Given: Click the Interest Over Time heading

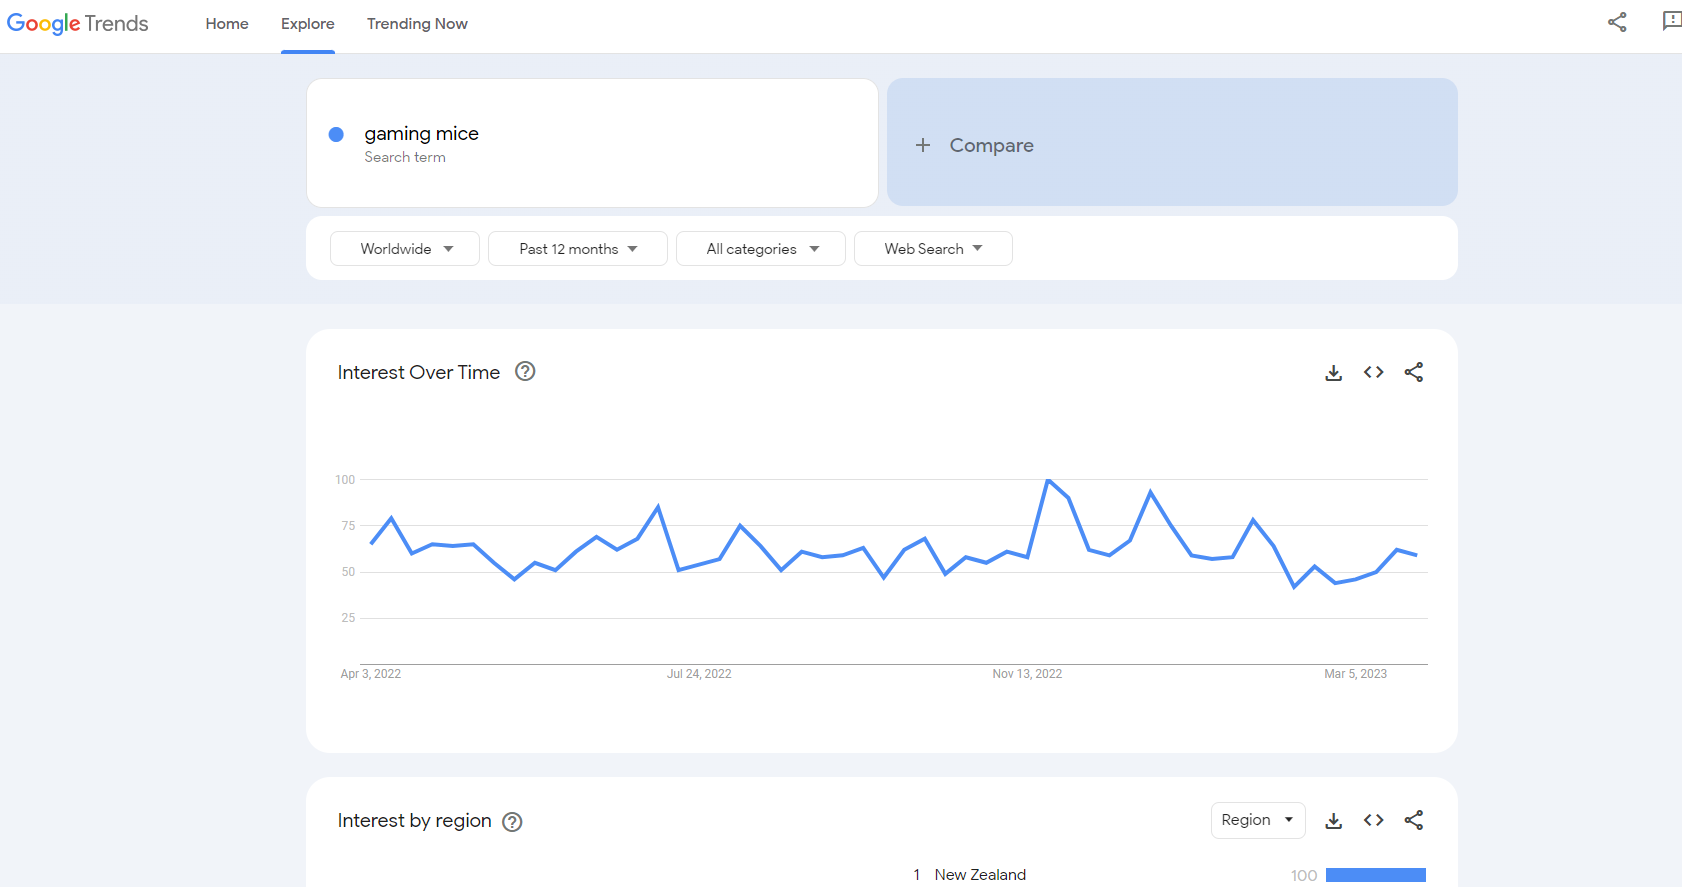Looking at the screenshot, I should click(x=419, y=373).
